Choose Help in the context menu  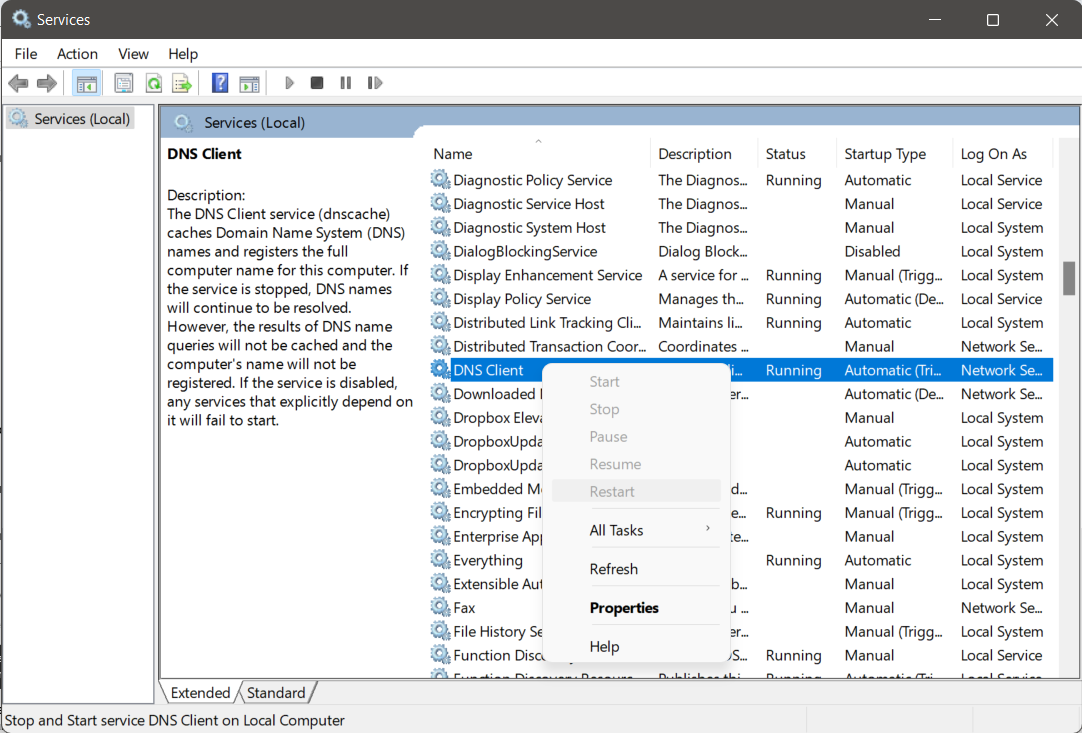coord(636,647)
